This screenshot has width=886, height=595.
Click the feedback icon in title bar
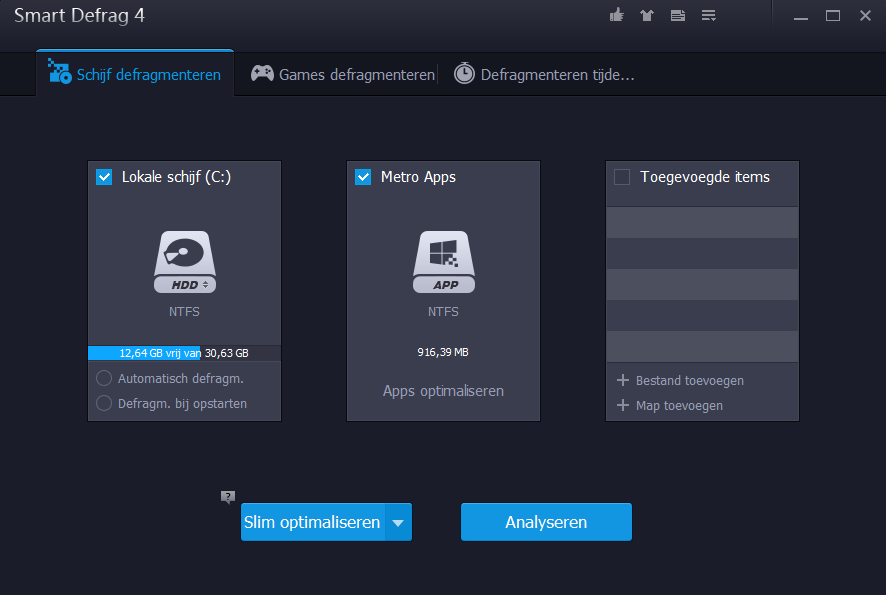pyautogui.click(x=677, y=15)
